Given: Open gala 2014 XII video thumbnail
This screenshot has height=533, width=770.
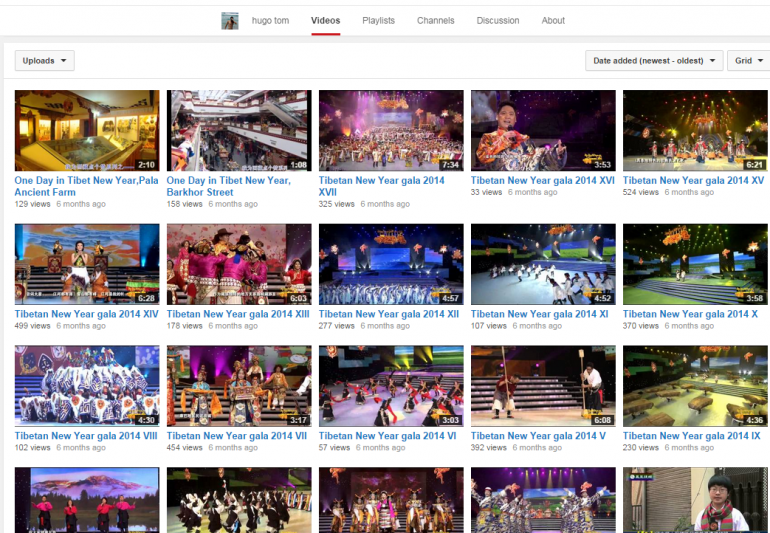Looking at the screenshot, I should click(x=391, y=264).
